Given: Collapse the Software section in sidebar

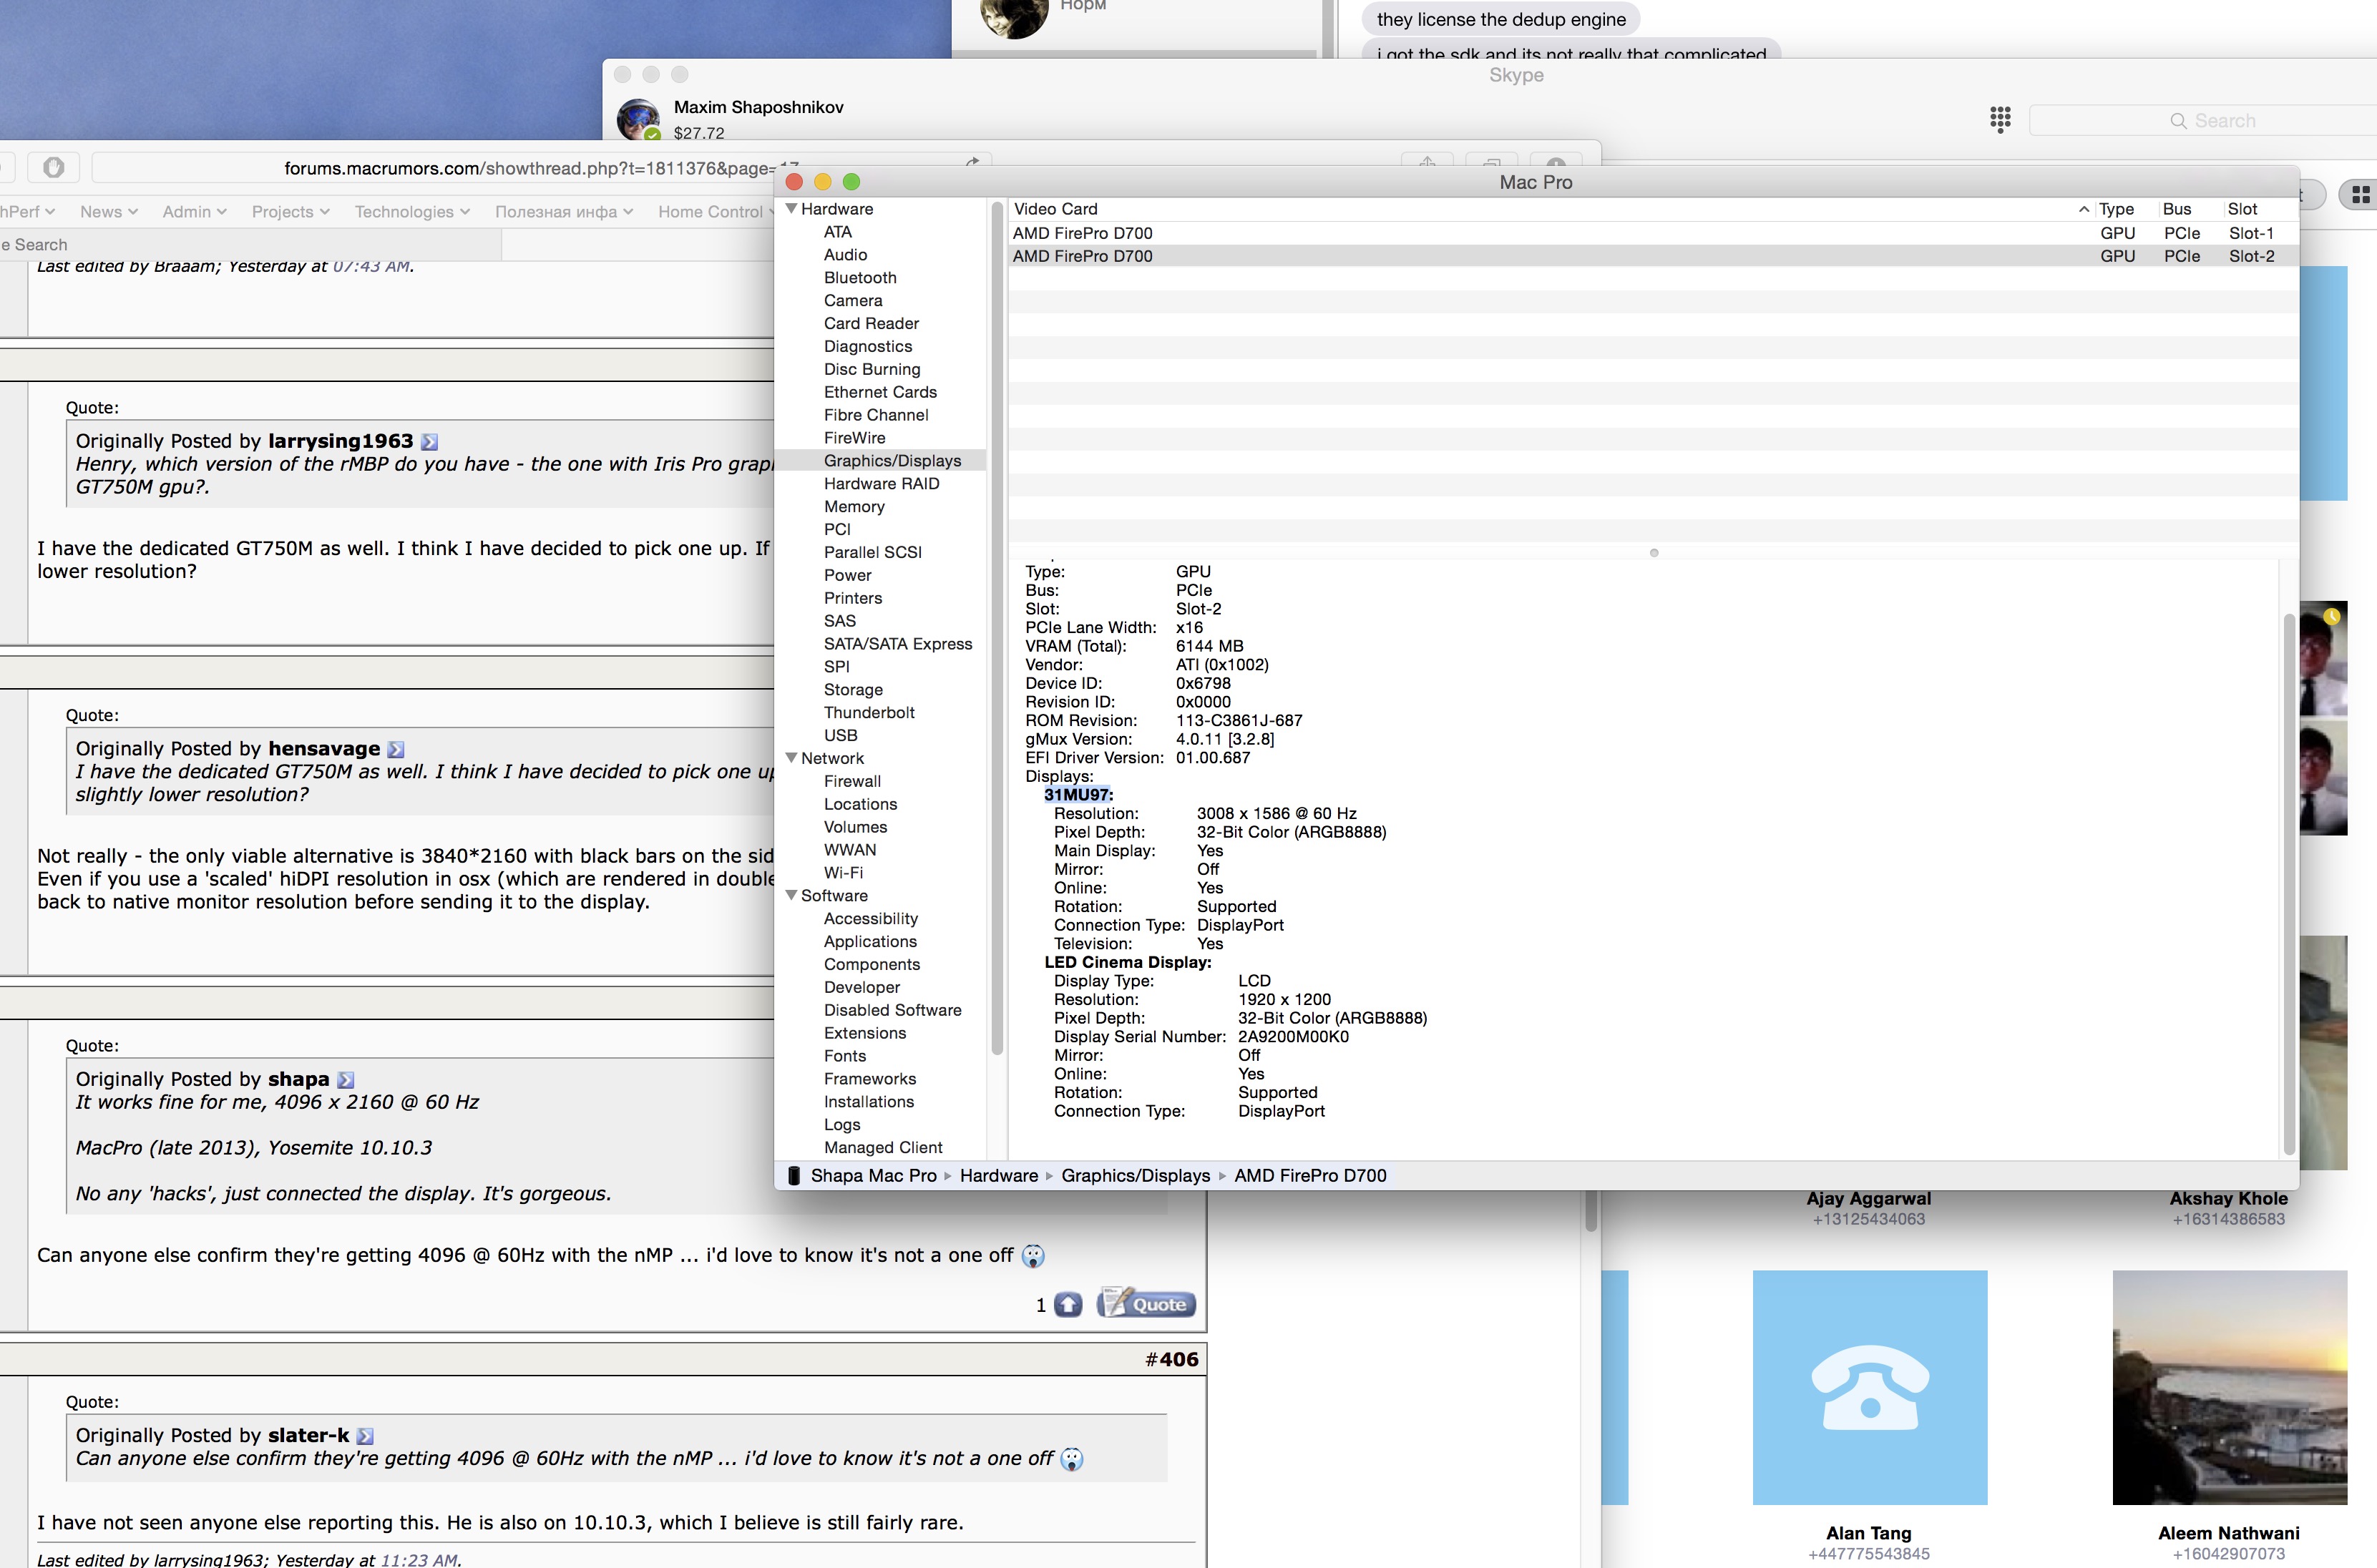Looking at the screenshot, I should coord(792,896).
